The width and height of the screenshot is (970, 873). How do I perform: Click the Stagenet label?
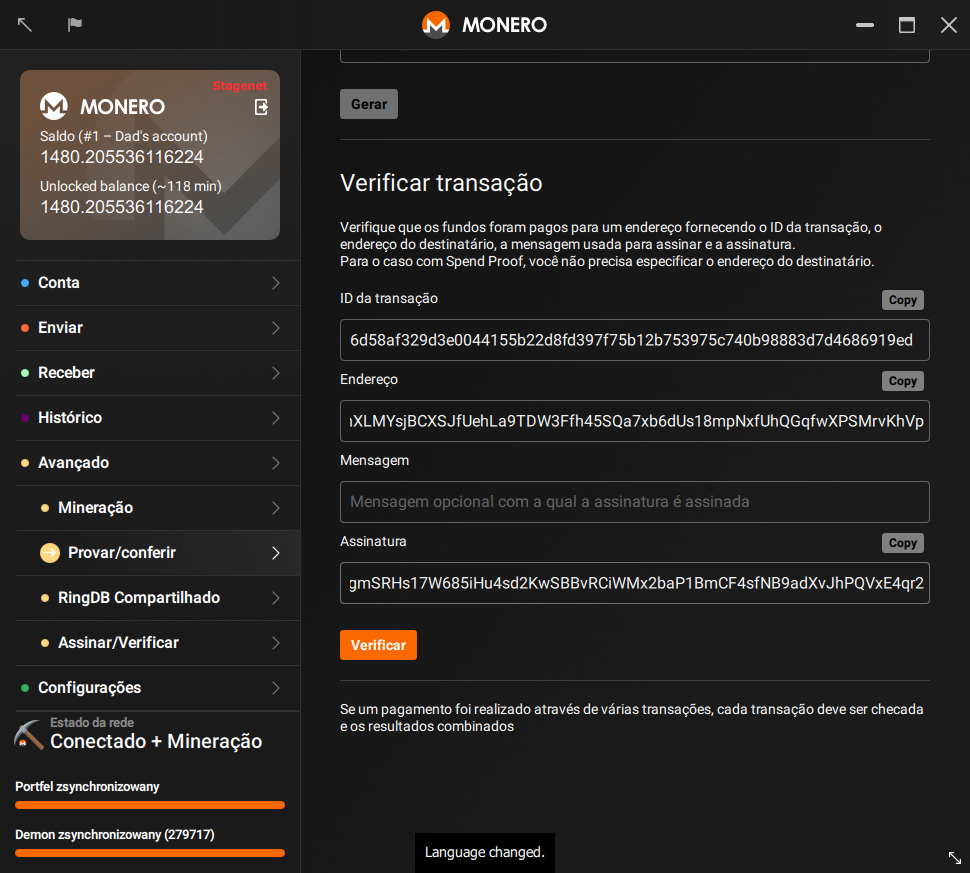pyautogui.click(x=240, y=85)
